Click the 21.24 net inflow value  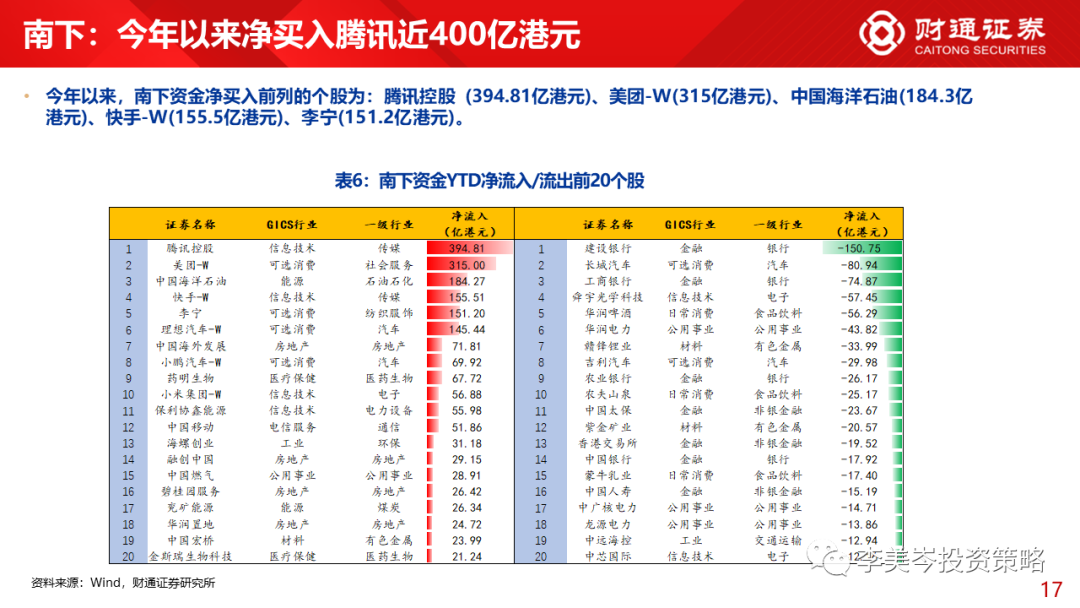coord(466,556)
